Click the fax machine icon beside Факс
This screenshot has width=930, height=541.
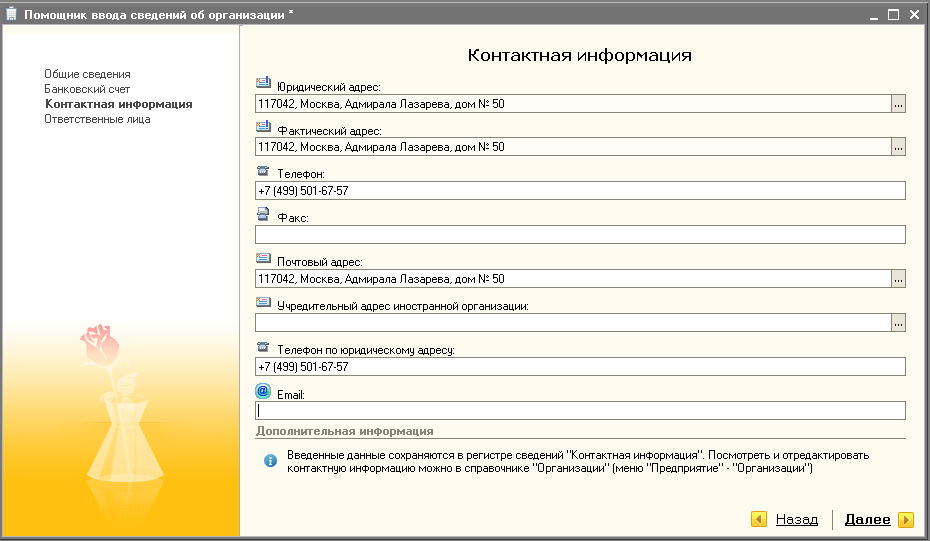click(263, 214)
